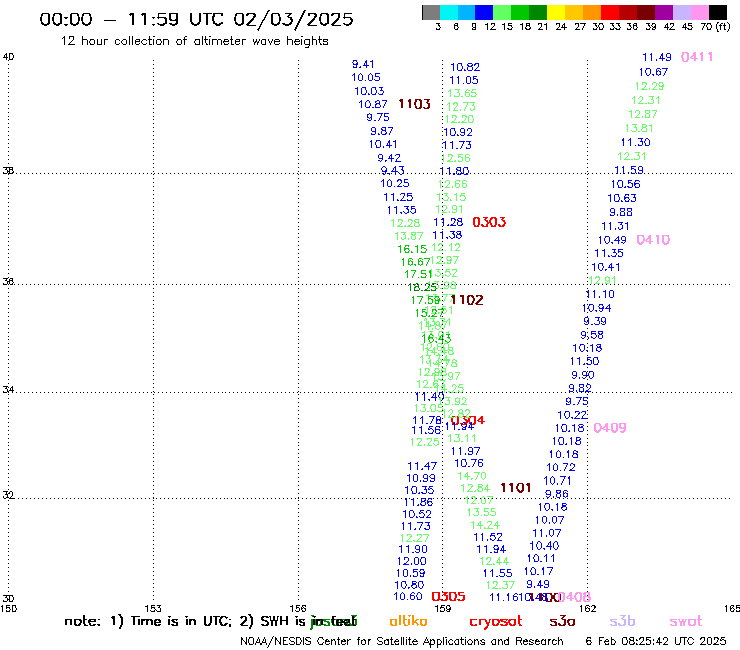
Task: Click the wave height value '11.49'
Action: 657,58
